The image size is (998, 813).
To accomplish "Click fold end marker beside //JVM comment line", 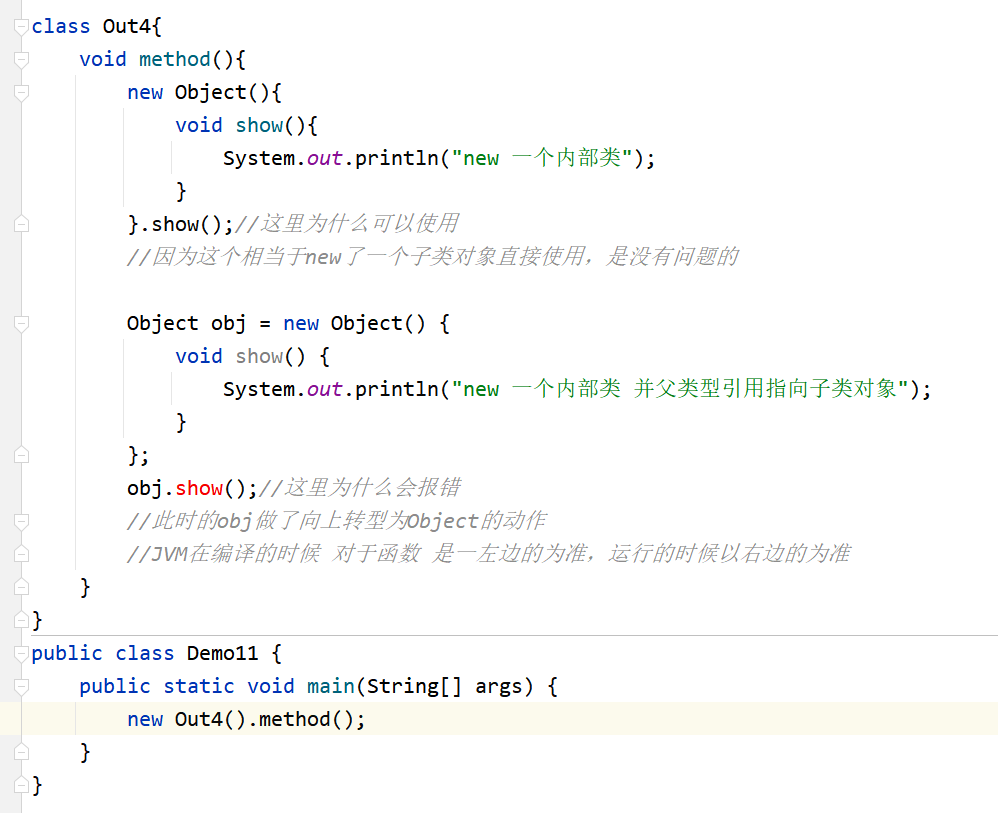I will [x=21, y=554].
